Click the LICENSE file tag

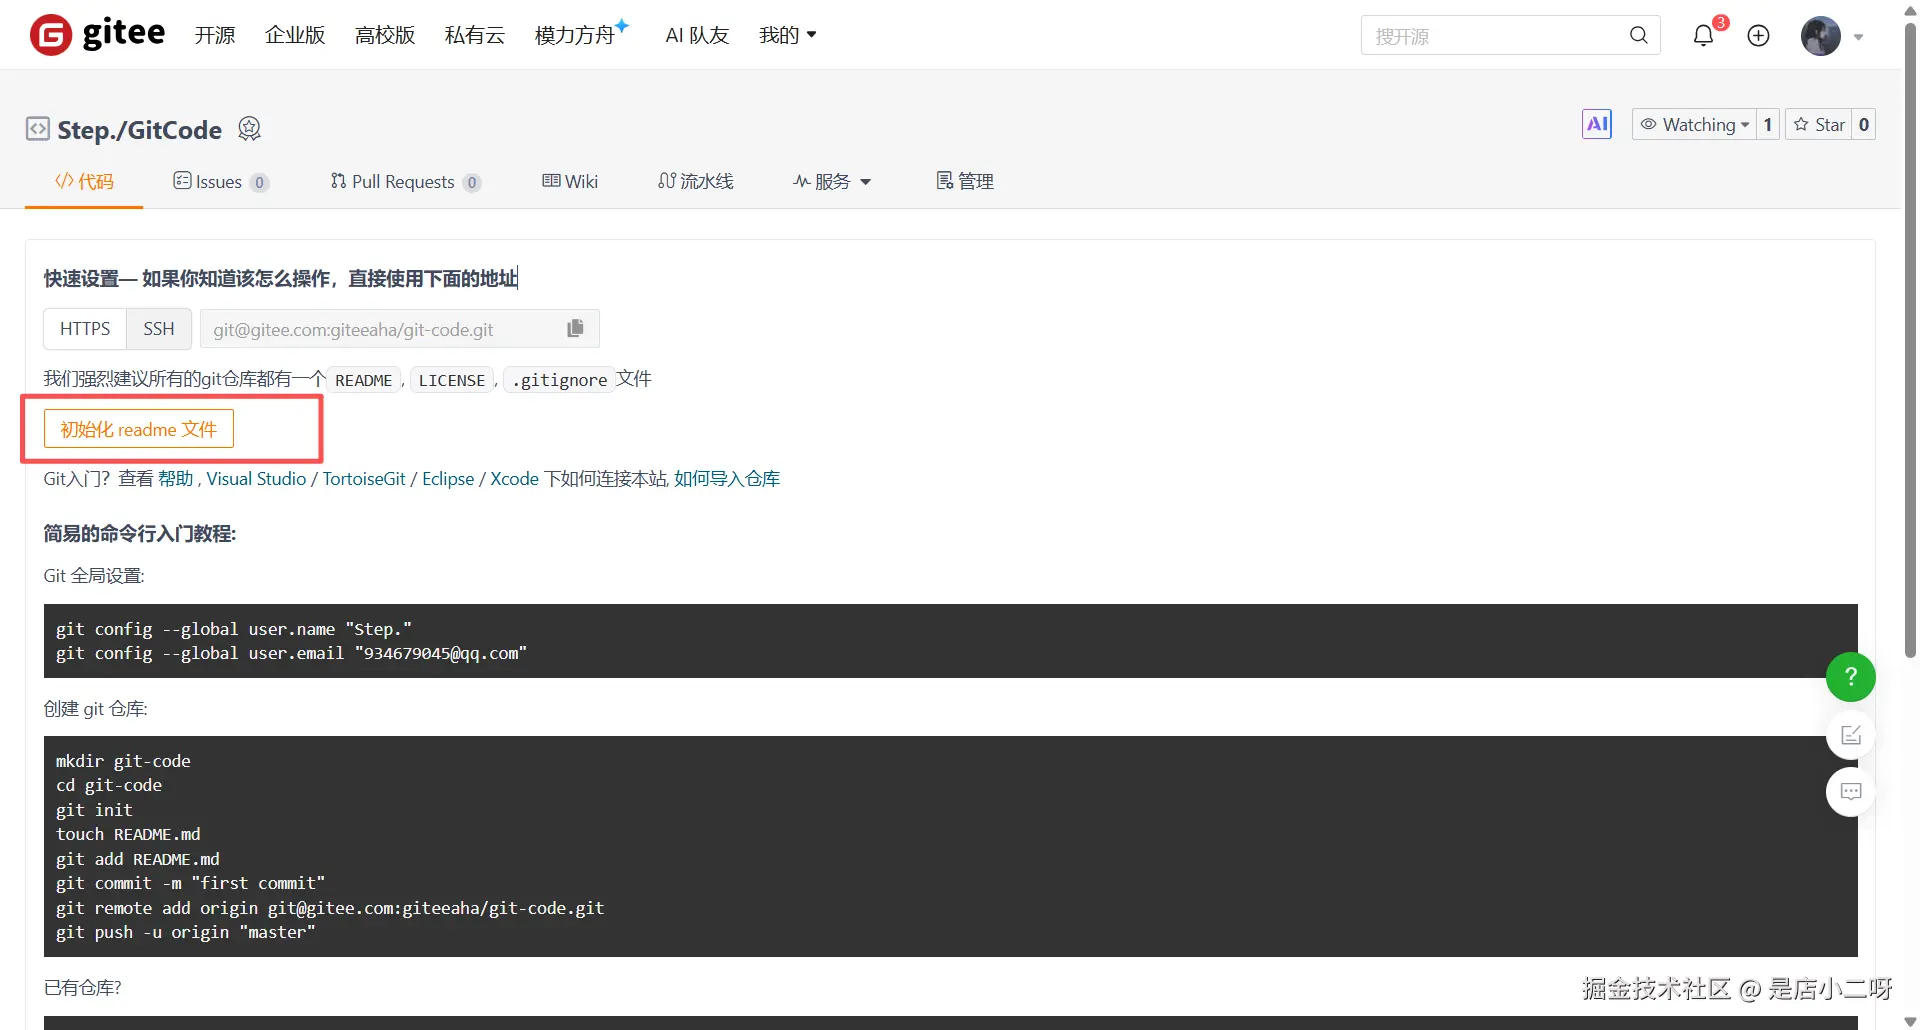(x=452, y=380)
